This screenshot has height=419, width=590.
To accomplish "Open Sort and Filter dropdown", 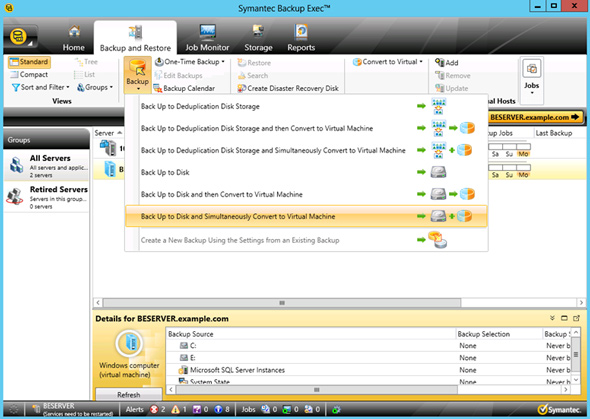I will pyautogui.click(x=41, y=87).
